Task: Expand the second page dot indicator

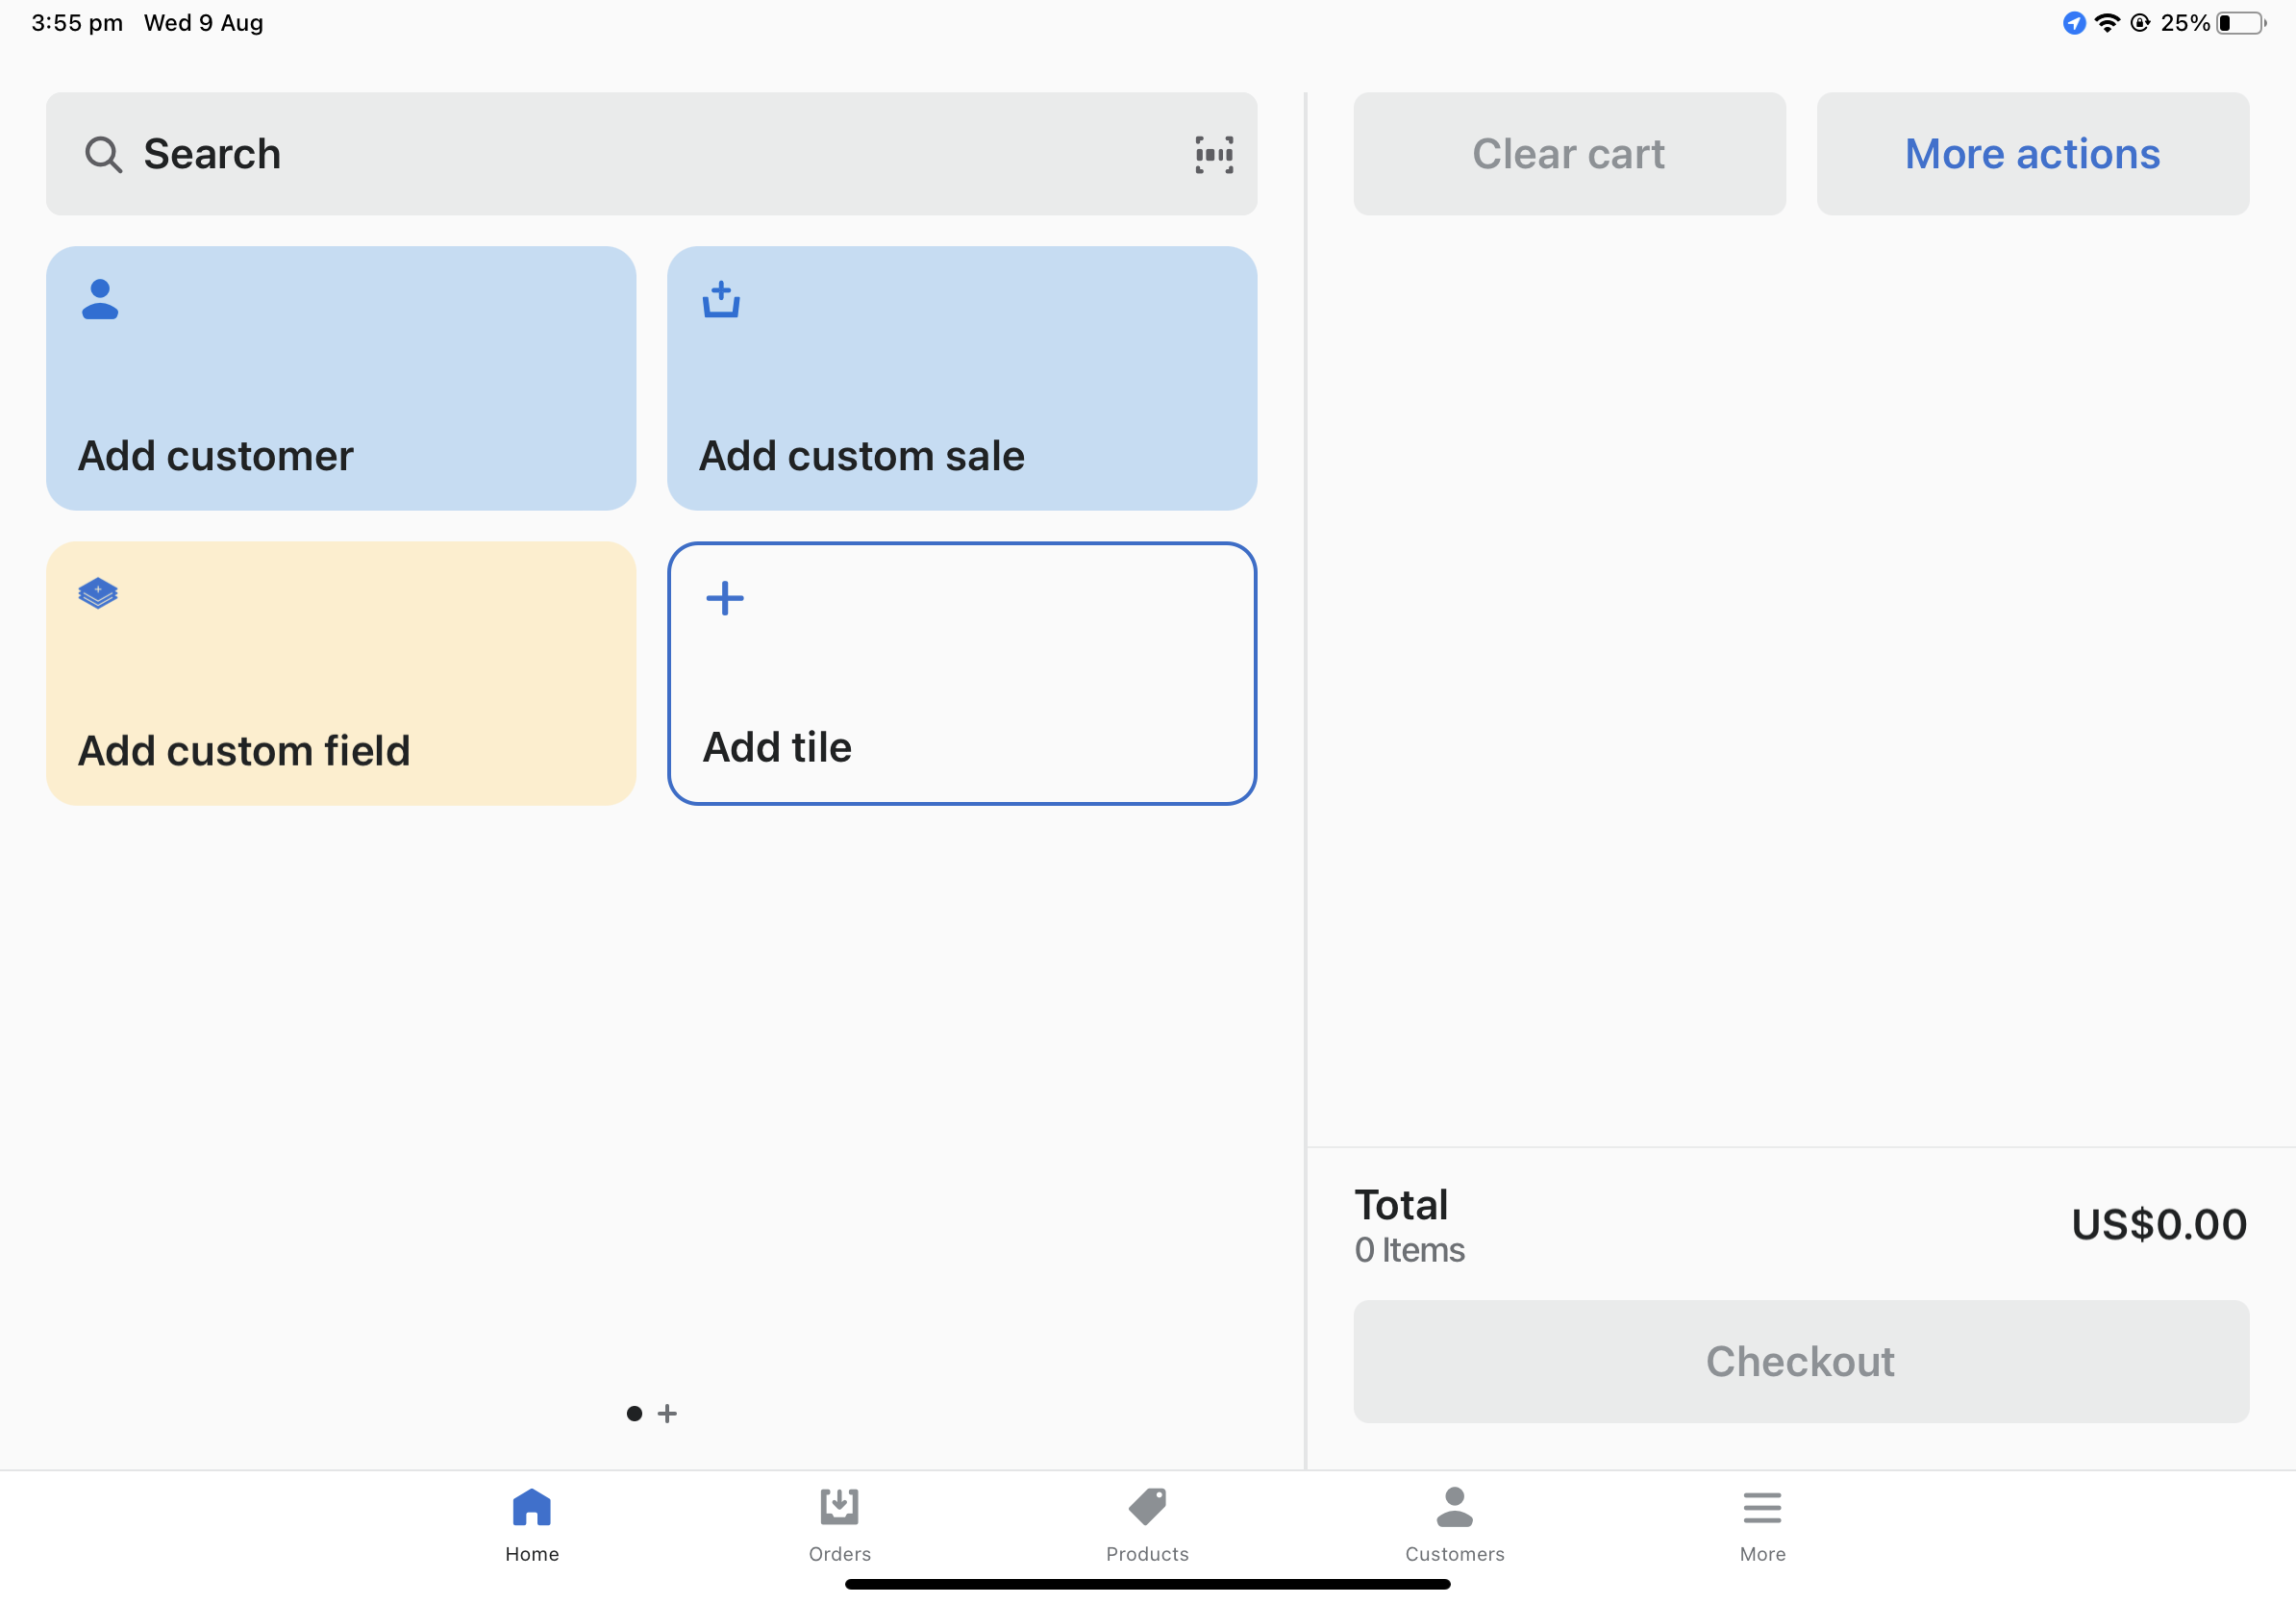Action: click(668, 1414)
